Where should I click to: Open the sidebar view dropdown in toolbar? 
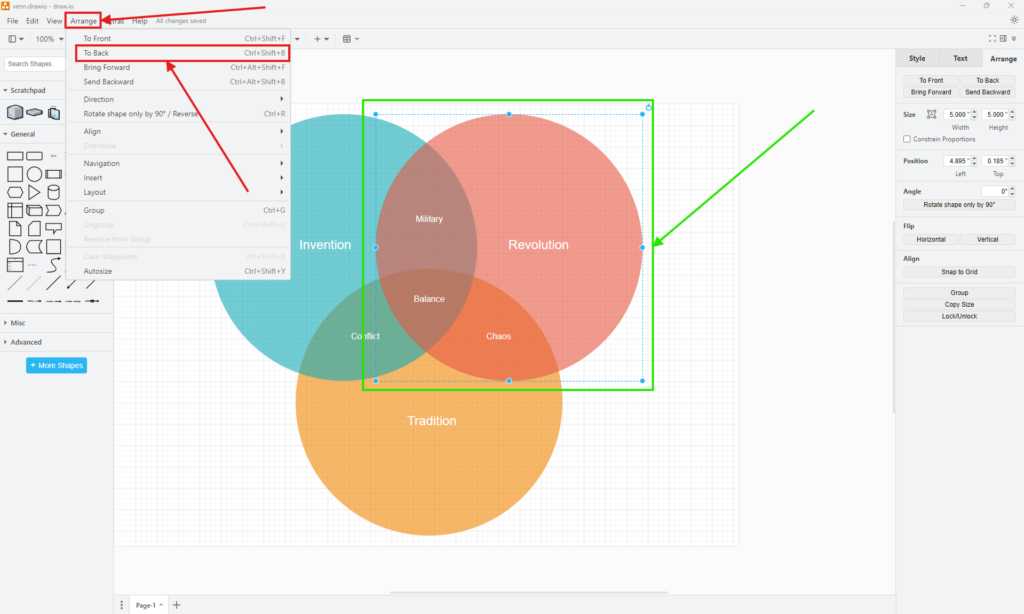point(16,39)
